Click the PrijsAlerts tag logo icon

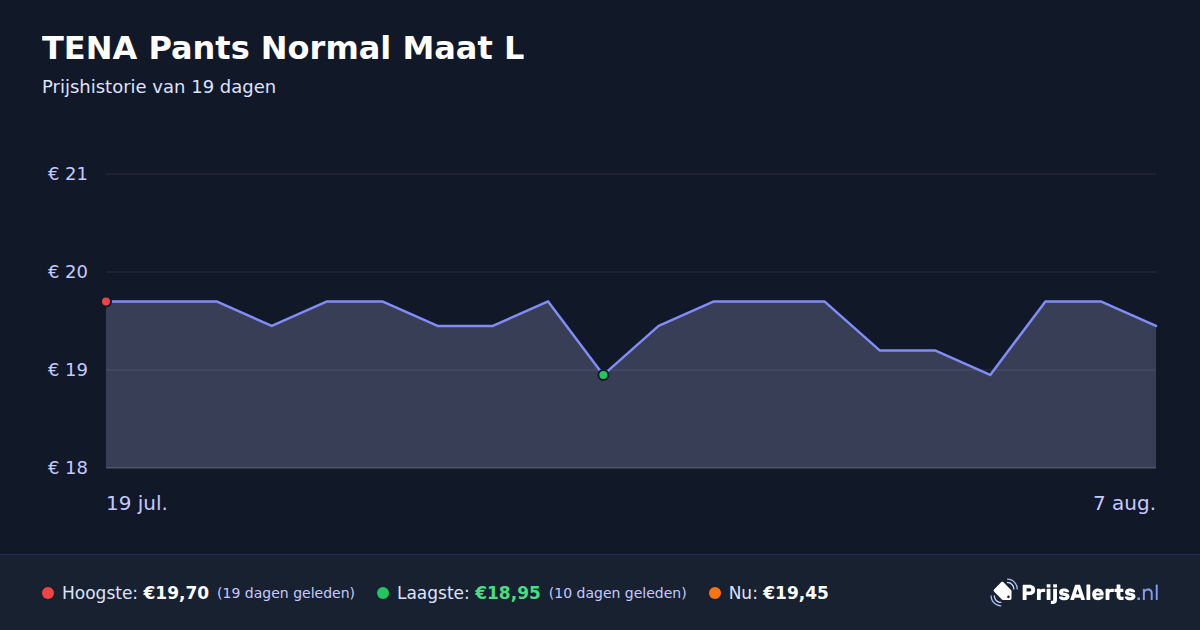point(1003,593)
